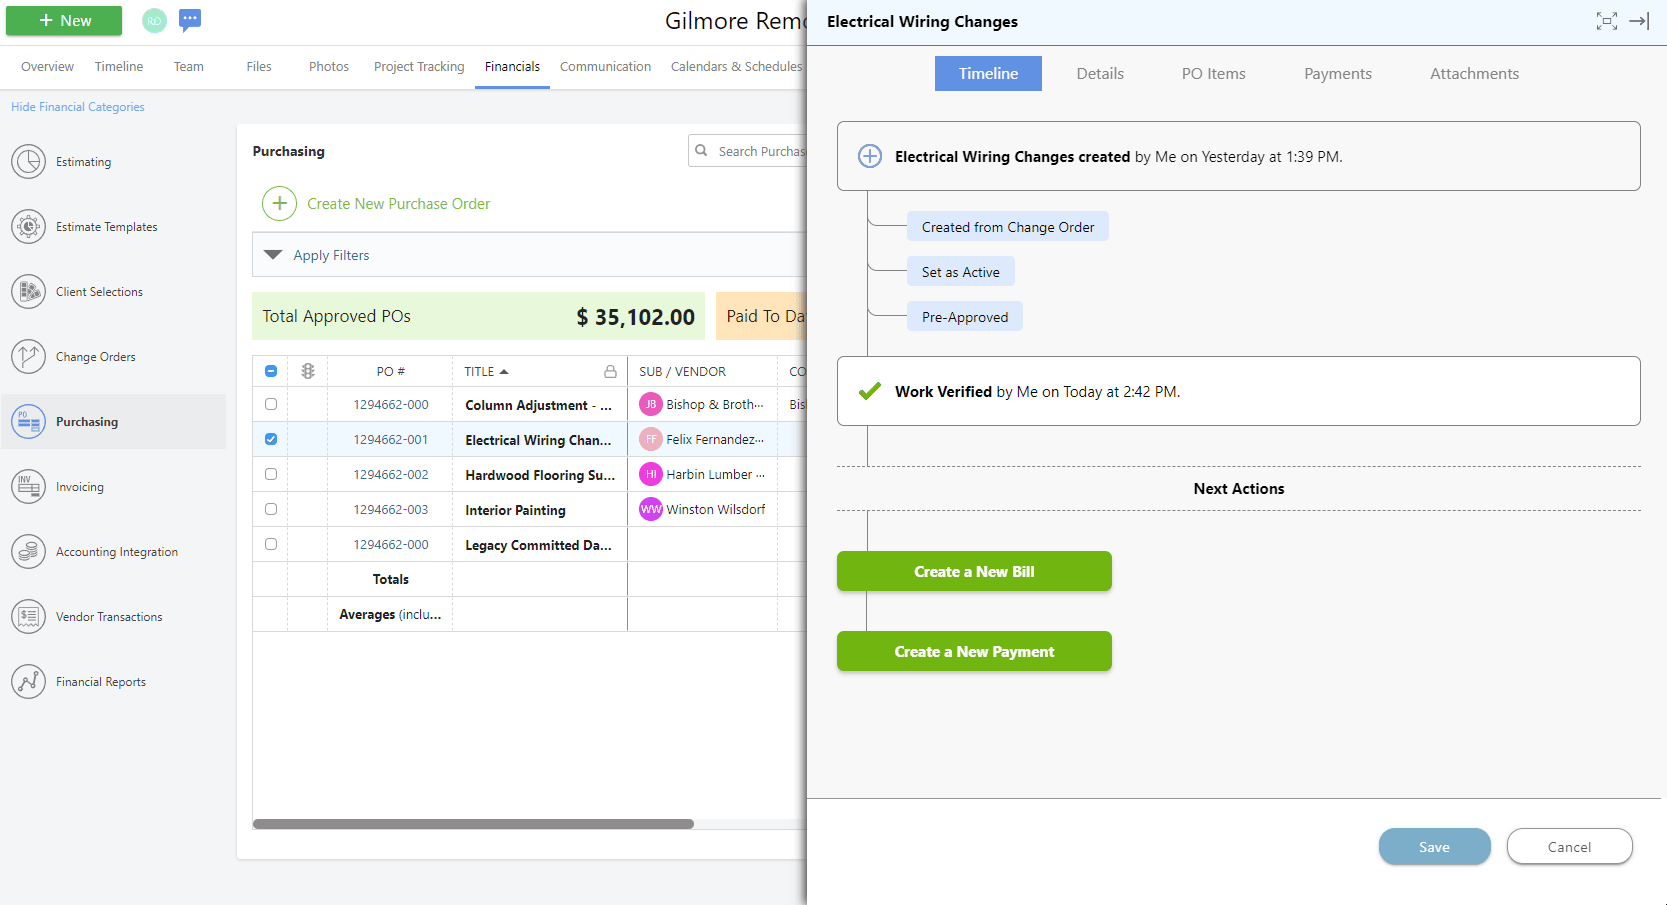Open the Project Tracking navigation item

coord(418,66)
